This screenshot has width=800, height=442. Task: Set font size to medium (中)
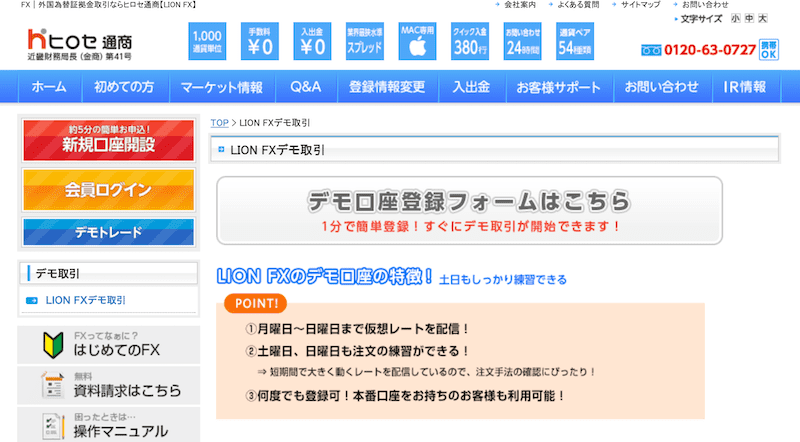[x=749, y=18]
